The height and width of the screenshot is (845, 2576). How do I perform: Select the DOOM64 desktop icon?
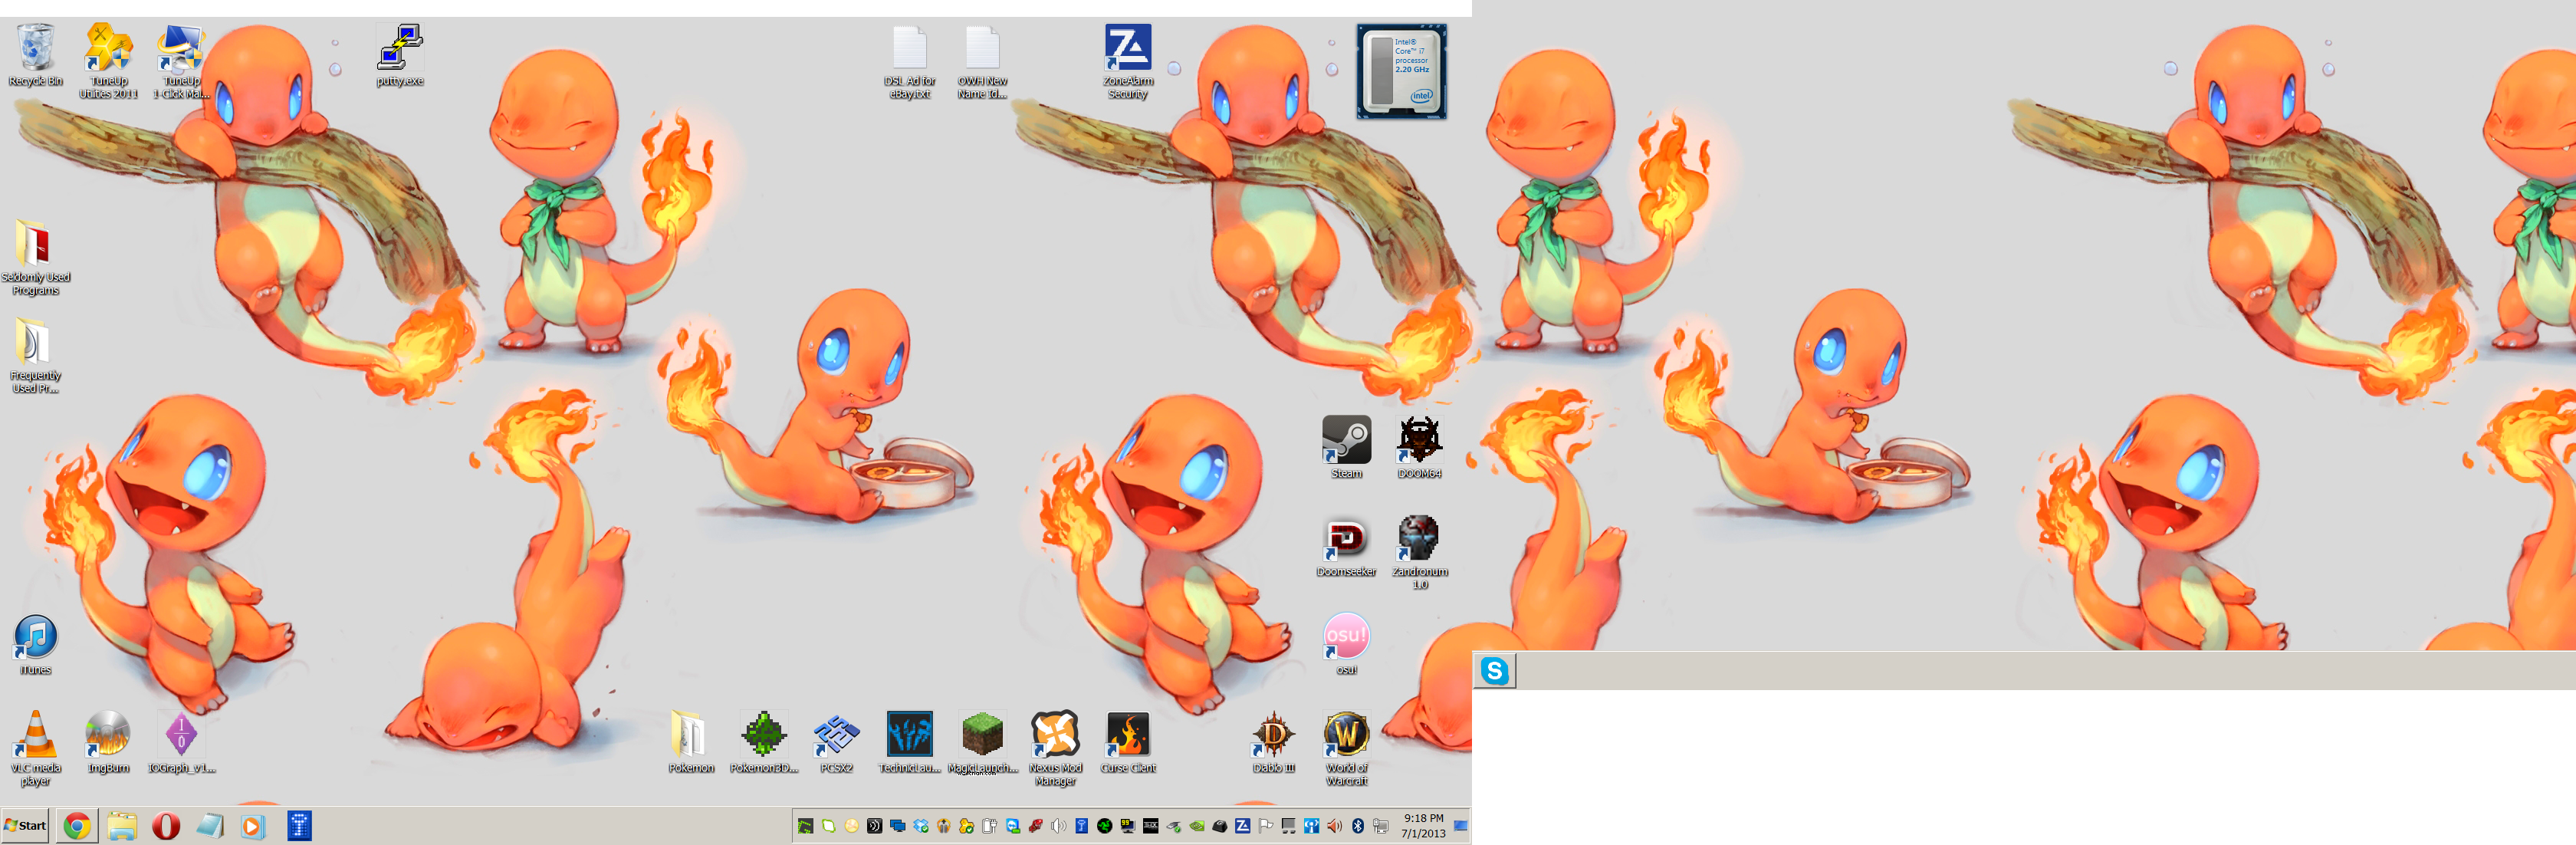click(x=1418, y=441)
